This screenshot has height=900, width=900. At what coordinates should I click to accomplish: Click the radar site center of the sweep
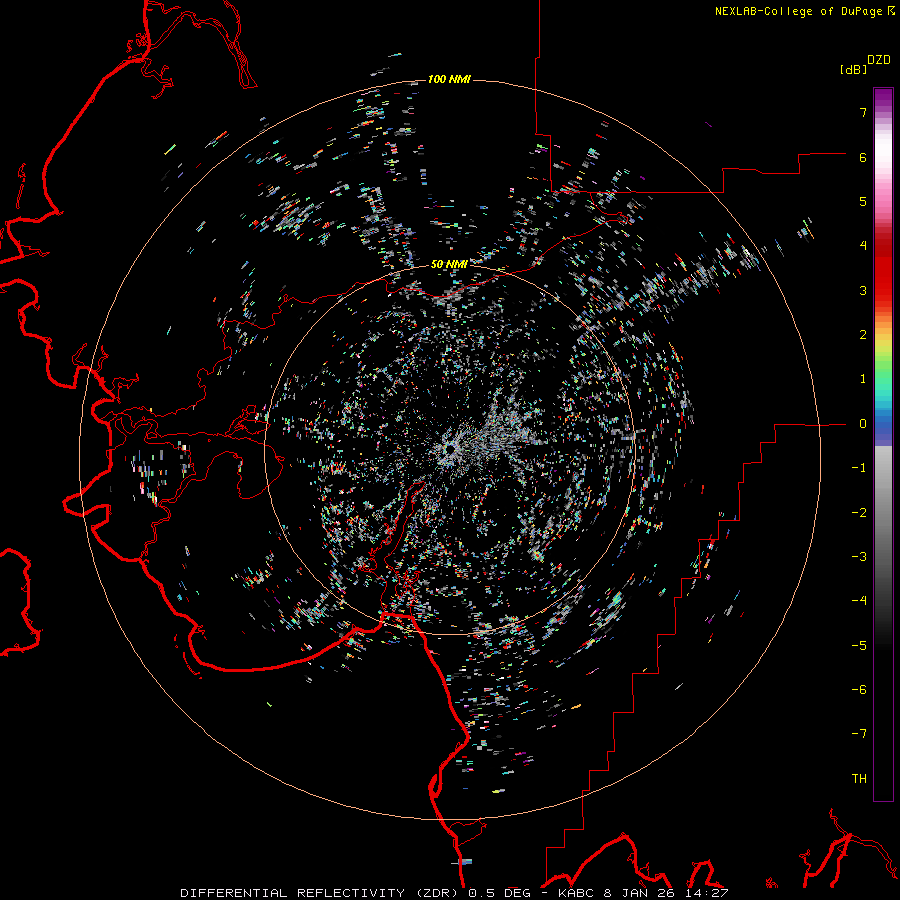pos(450,449)
